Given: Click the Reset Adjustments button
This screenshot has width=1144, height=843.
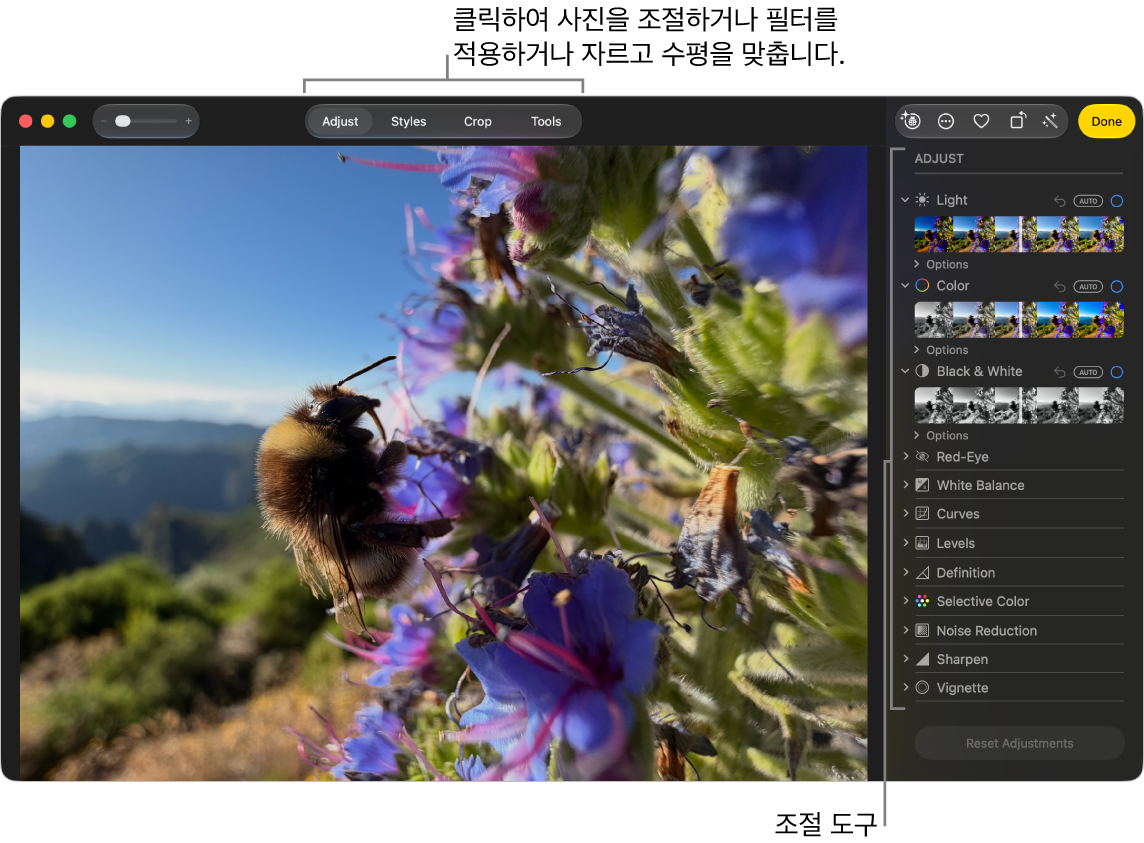Looking at the screenshot, I should (1019, 743).
